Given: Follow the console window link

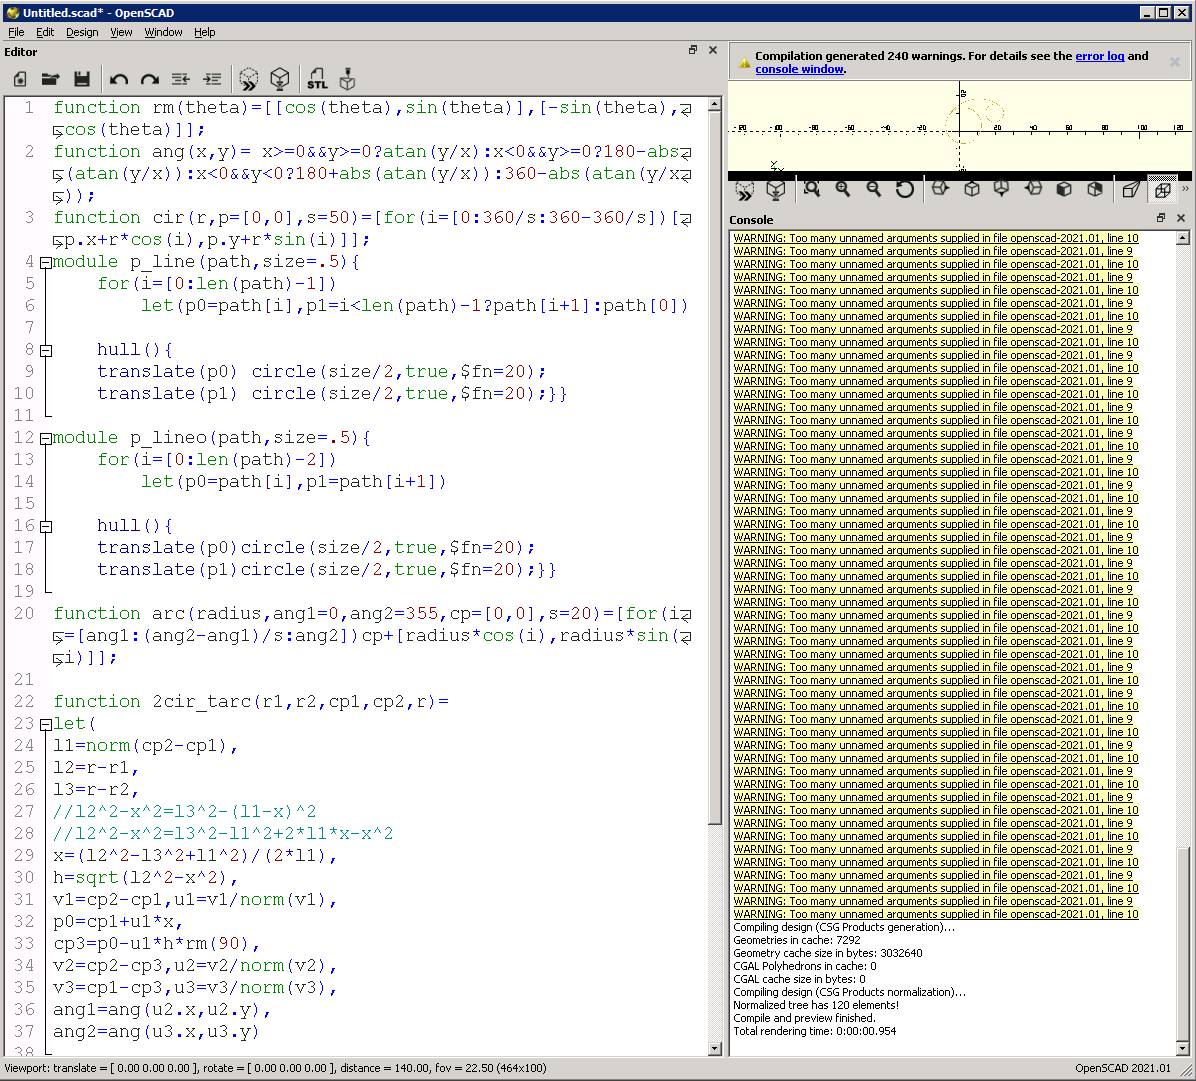Looking at the screenshot, I should pos(799,69).
